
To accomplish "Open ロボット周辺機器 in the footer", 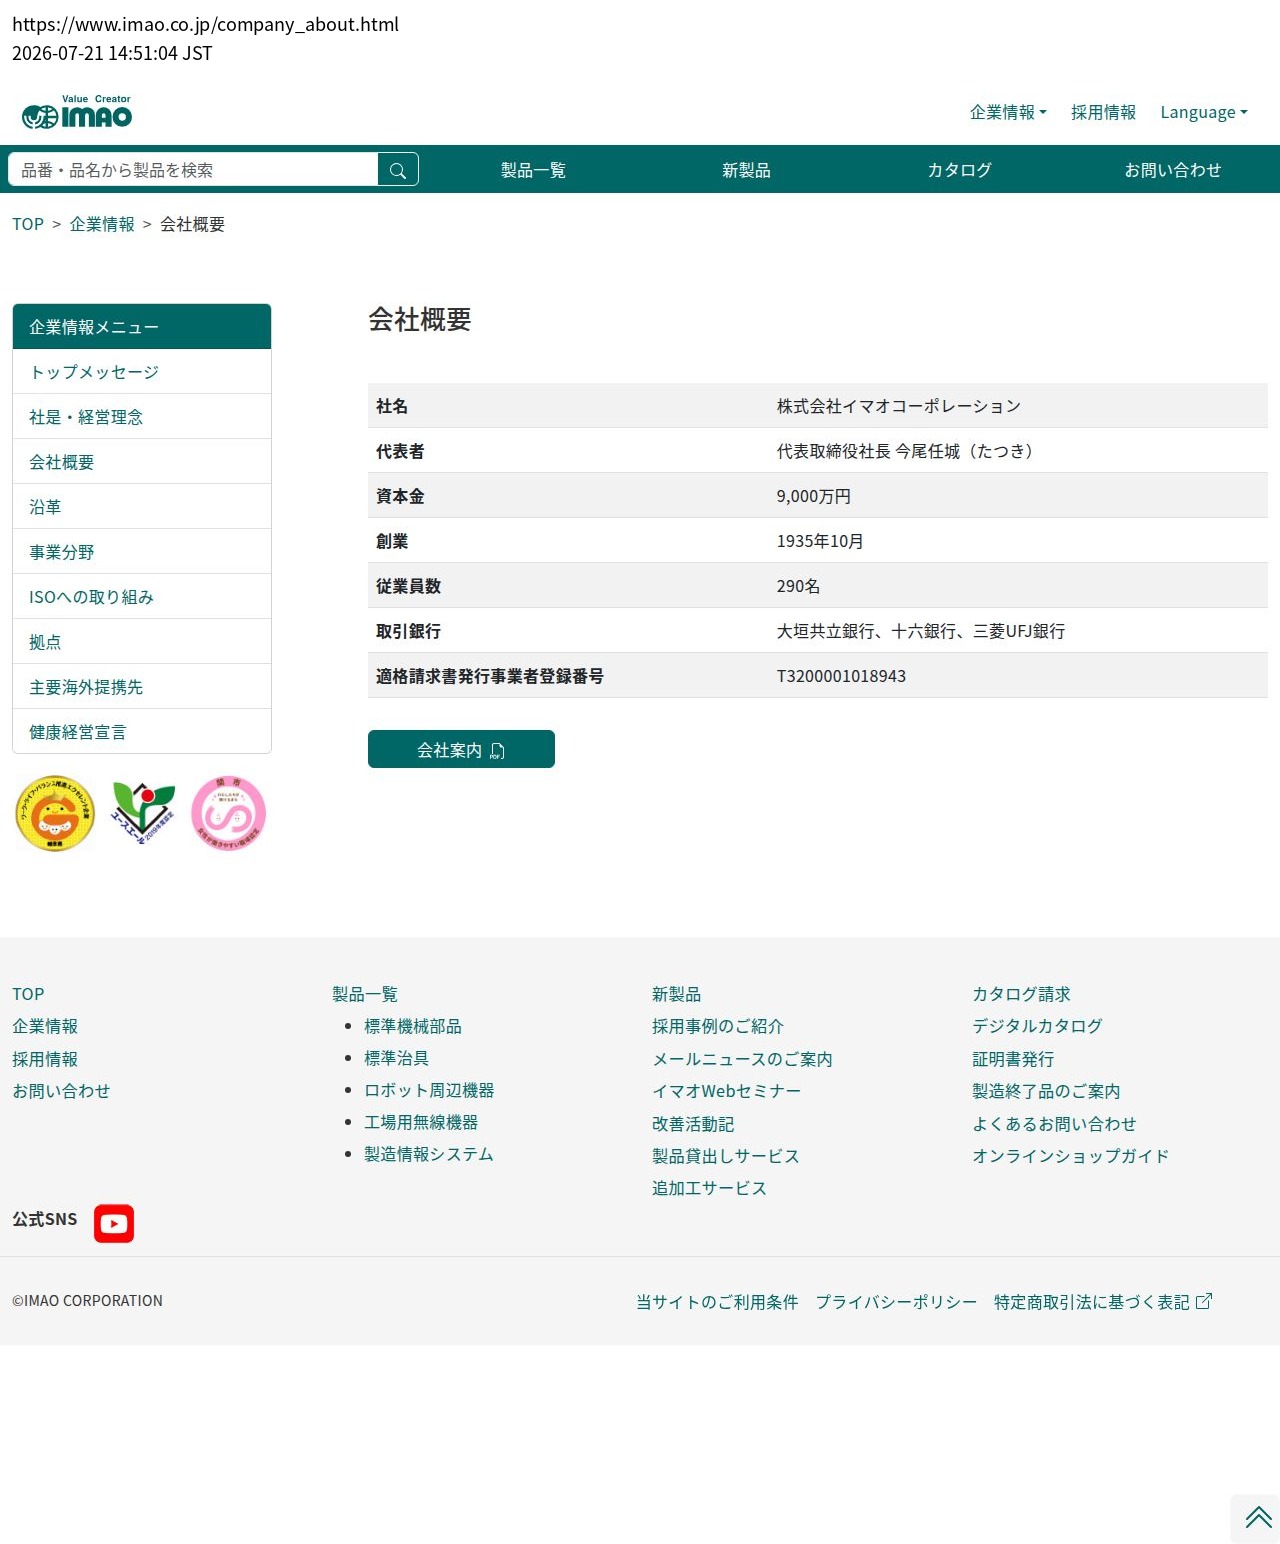I will pyautogui.click(x=429, y=1090).
